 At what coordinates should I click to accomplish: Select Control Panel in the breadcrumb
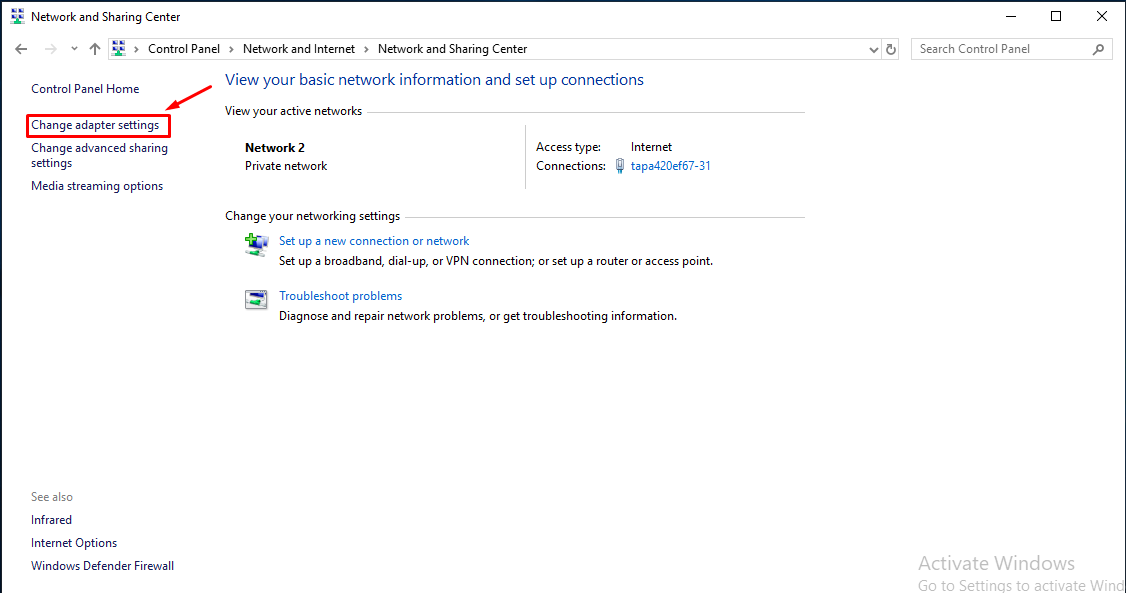184,49
